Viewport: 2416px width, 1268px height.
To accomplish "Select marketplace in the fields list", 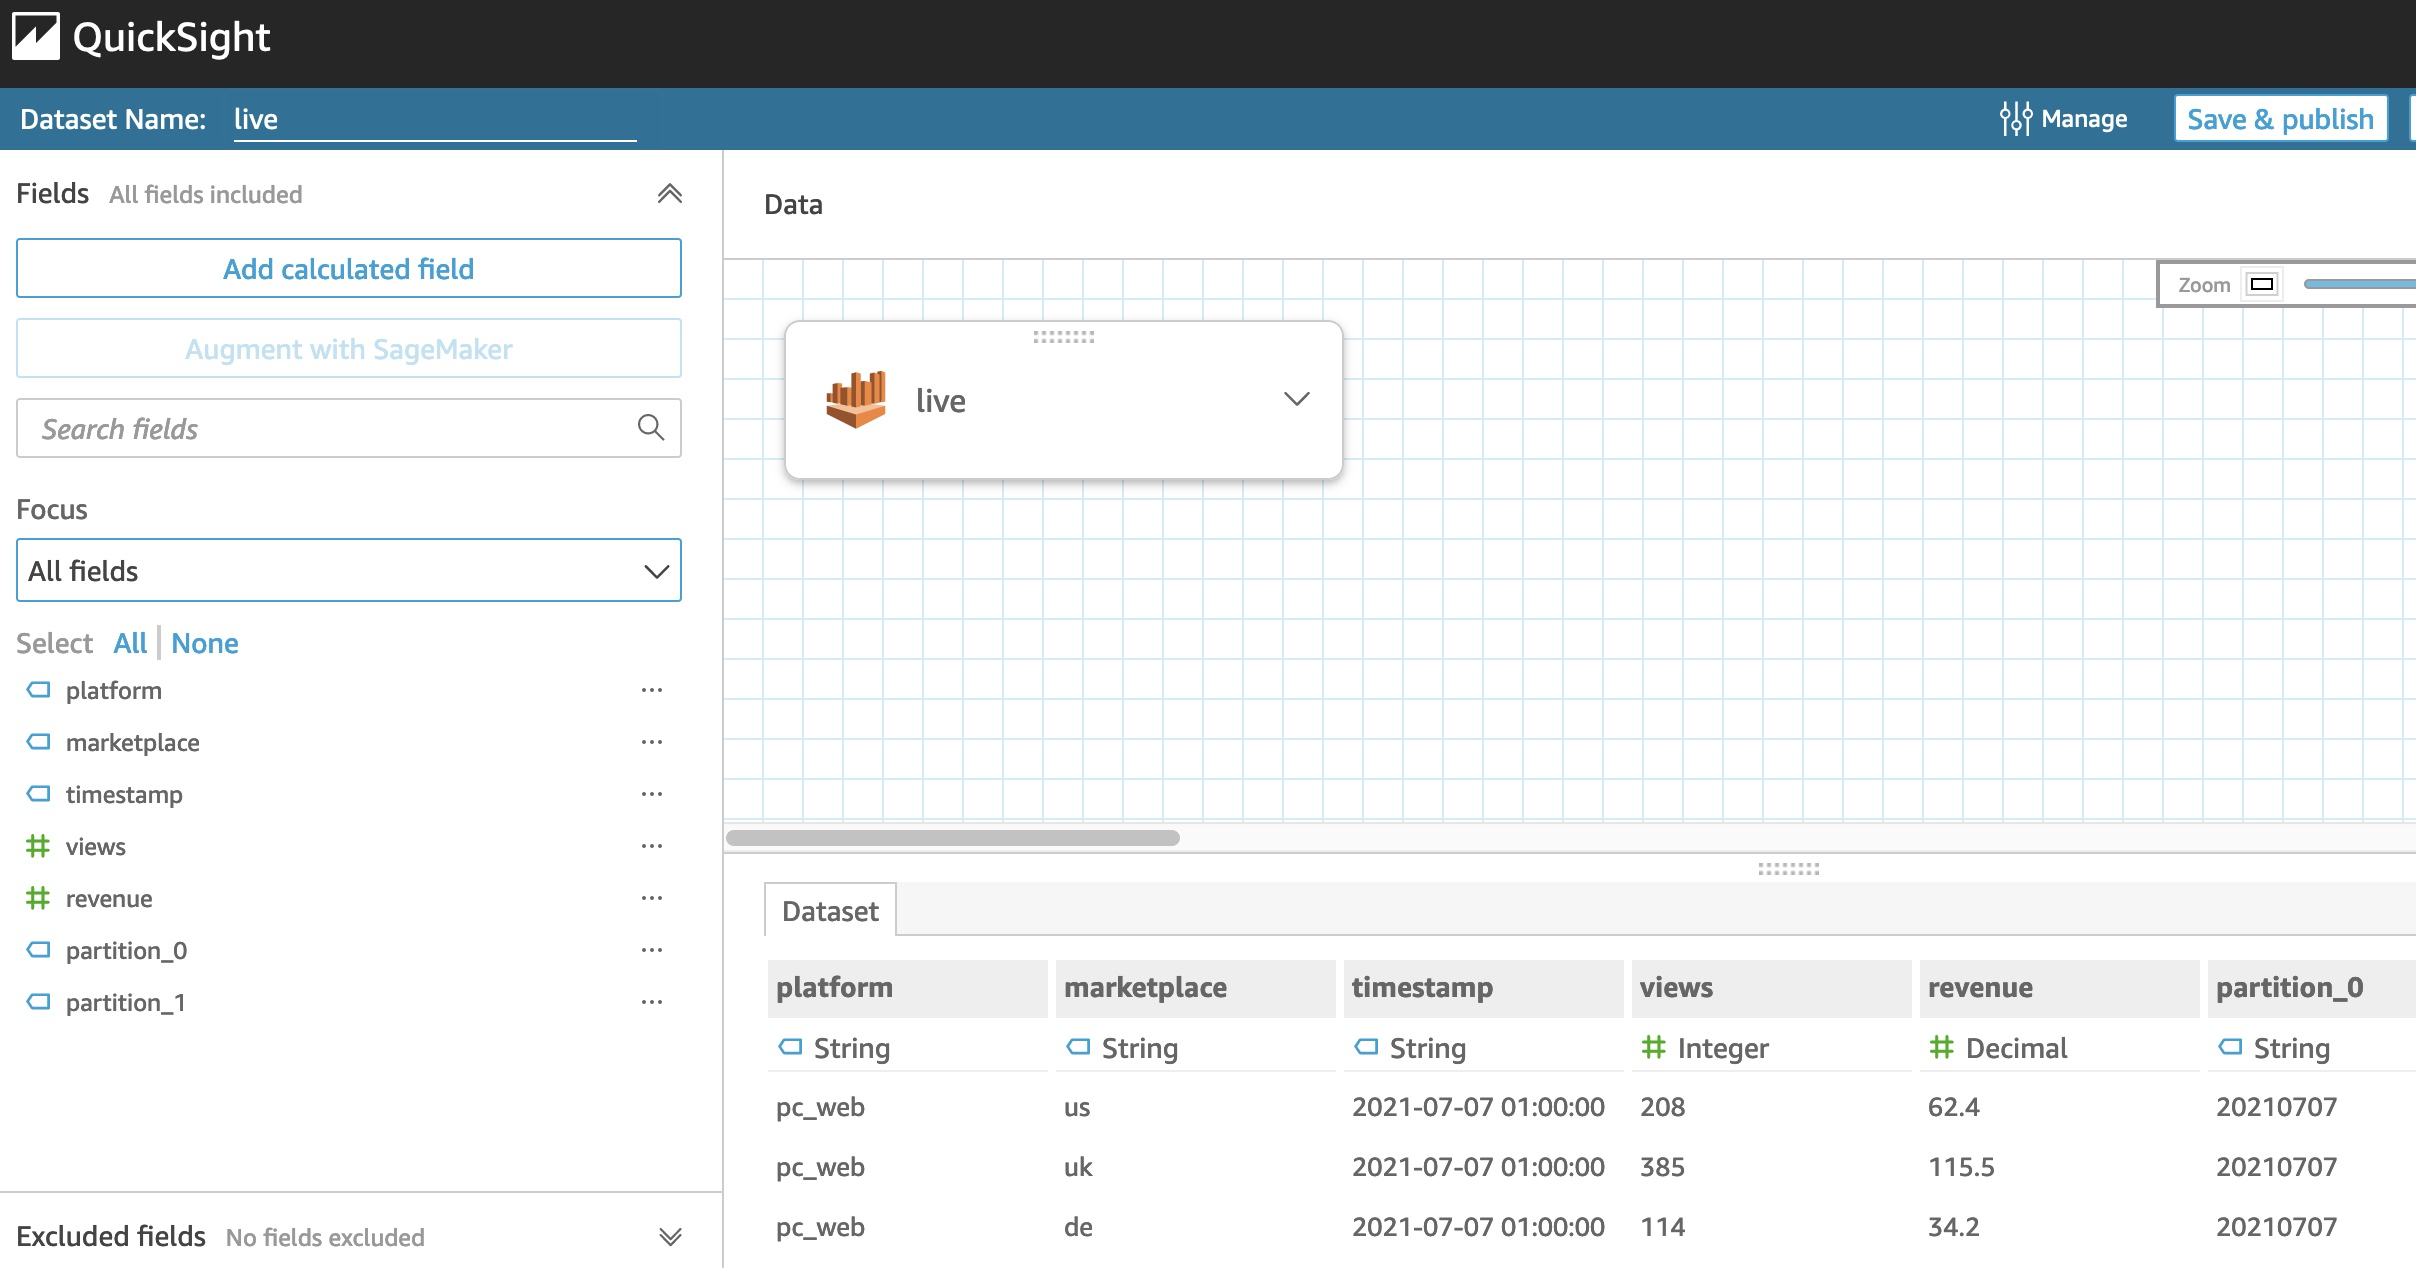I will (133, 742).
